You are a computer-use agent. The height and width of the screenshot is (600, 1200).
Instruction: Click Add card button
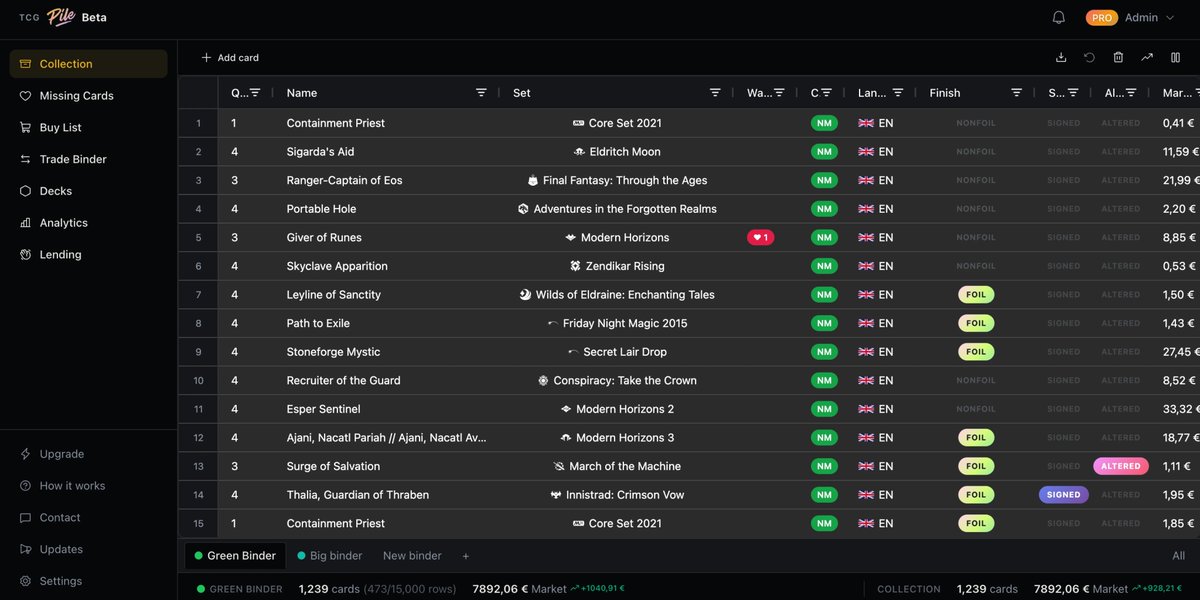[x=230, y=57]
